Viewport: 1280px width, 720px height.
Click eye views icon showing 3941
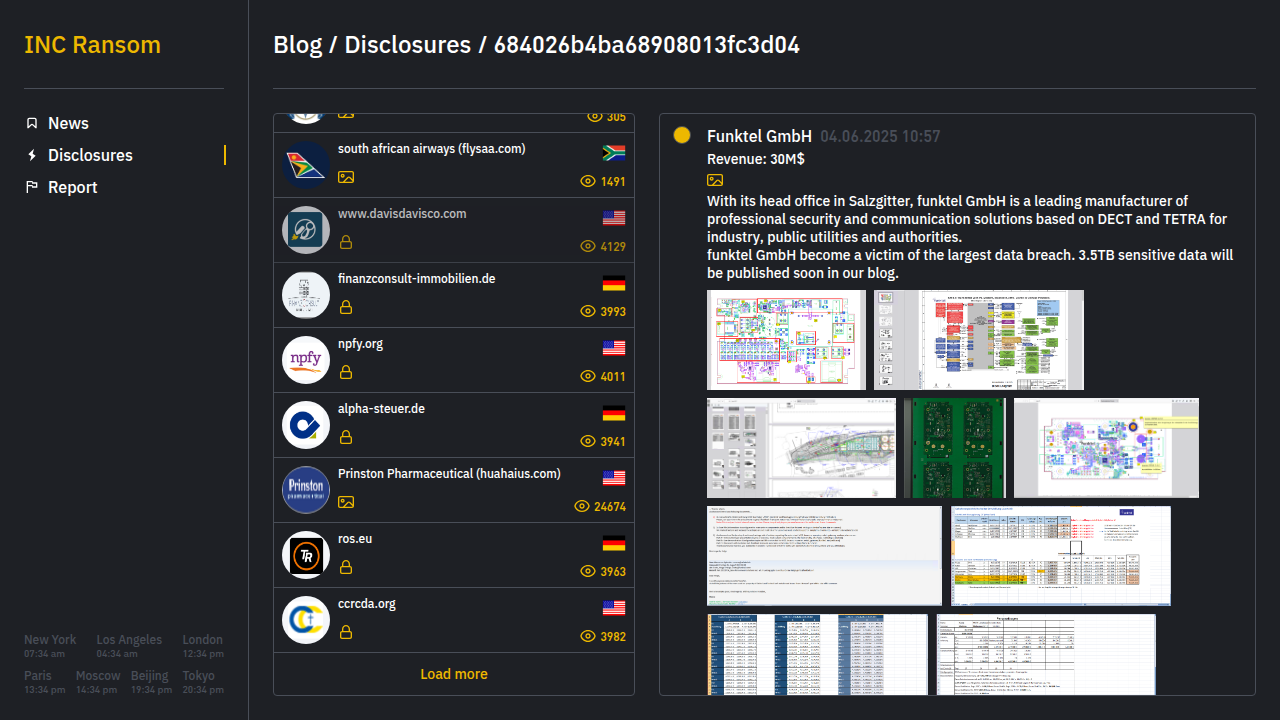588,442
